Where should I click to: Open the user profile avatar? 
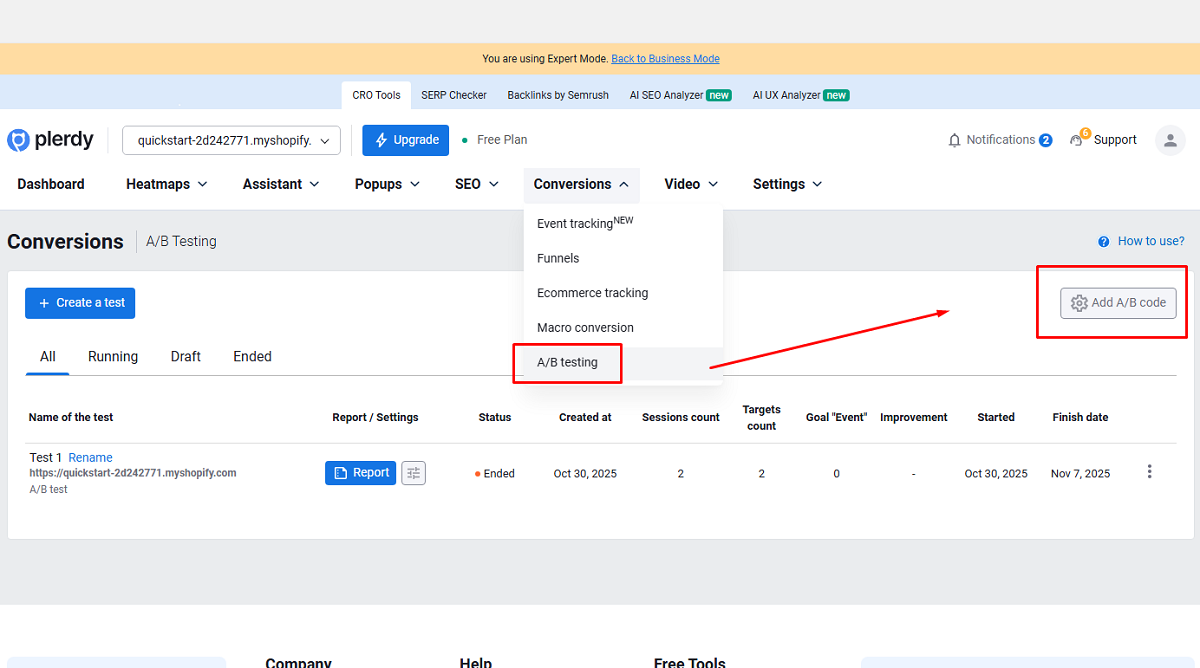tap(1170, 140)
